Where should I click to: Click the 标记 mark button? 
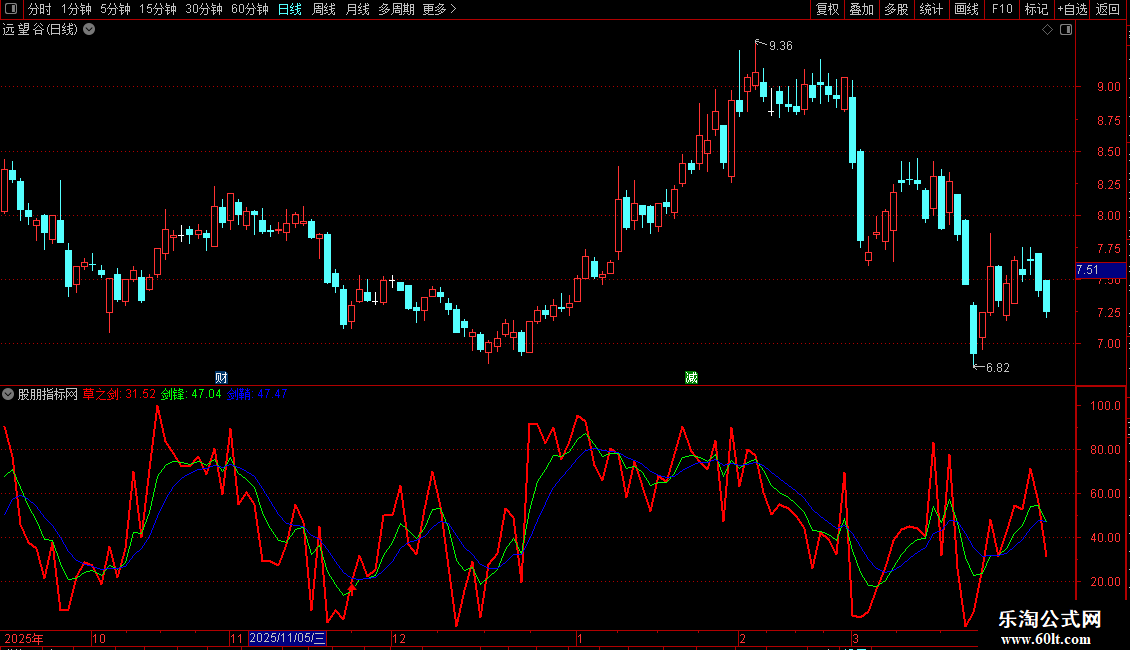point(1036,9)
